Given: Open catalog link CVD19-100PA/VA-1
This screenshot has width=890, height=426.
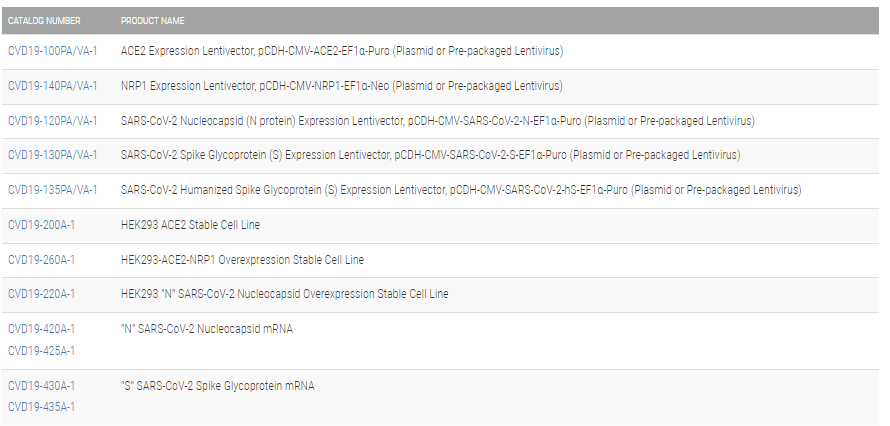Looking at the screenshot, I should click(52, 51).
